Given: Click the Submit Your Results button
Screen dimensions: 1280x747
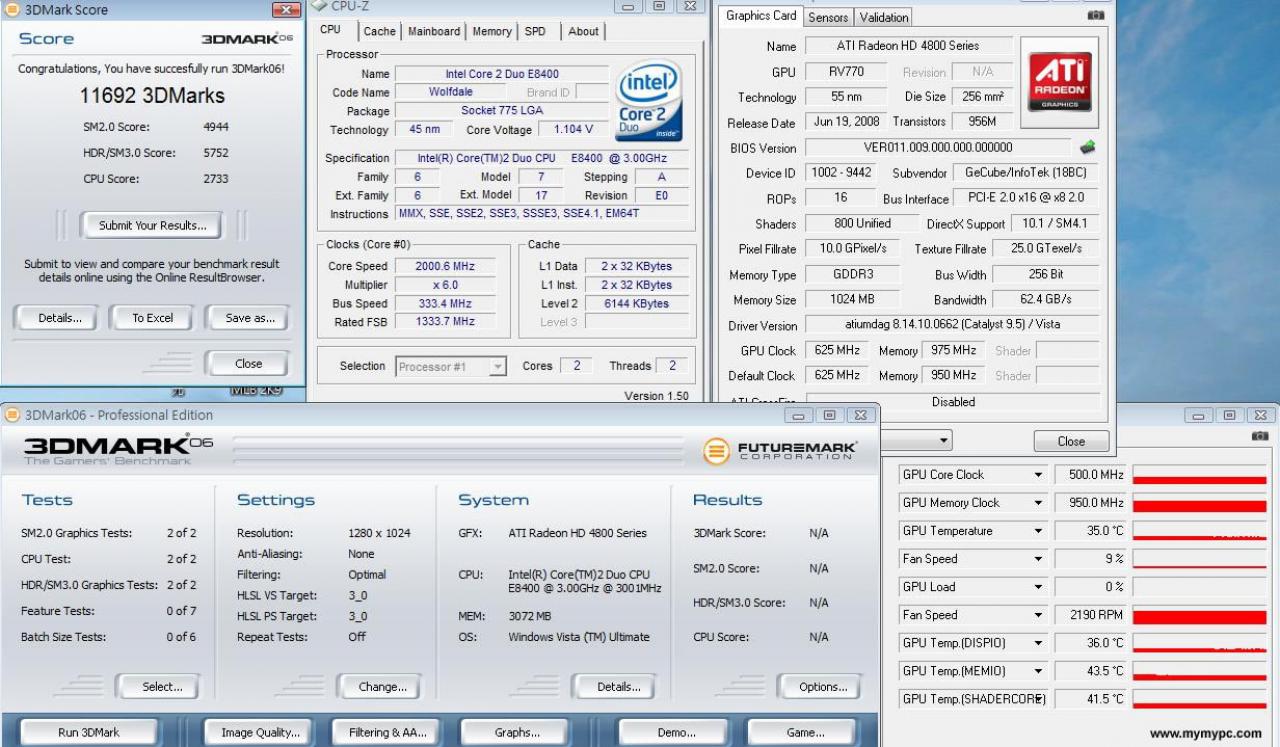Looking at the screenshot, I should [x=153, y=225].
